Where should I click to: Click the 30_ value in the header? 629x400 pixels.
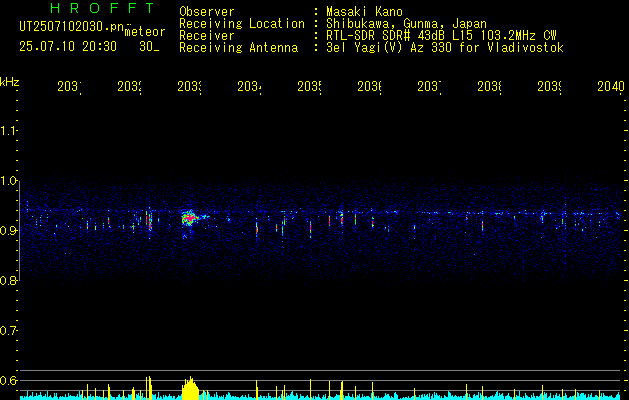coord(149,47)
